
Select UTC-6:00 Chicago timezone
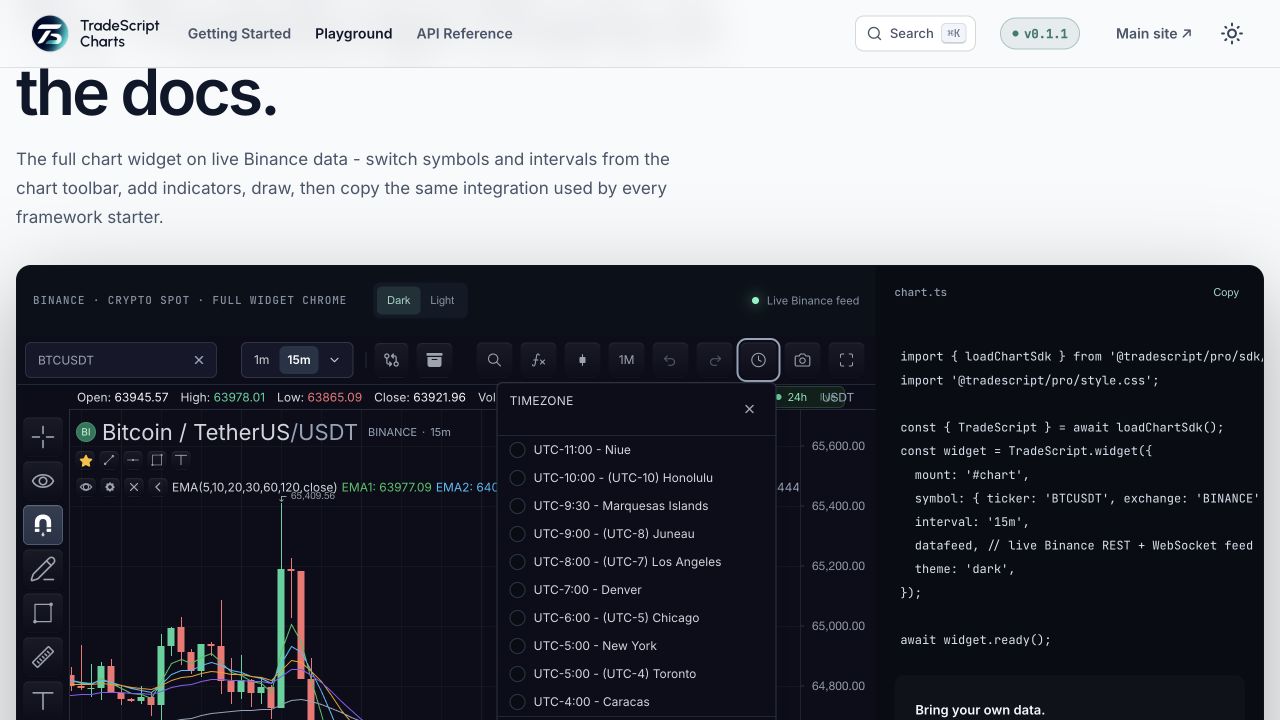(636, 618)
